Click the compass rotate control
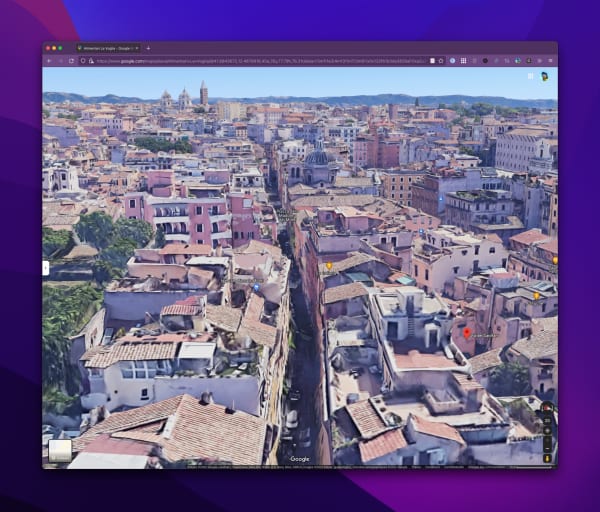The height and width of the screenshot is (512, 600). [x=547, y=408]
